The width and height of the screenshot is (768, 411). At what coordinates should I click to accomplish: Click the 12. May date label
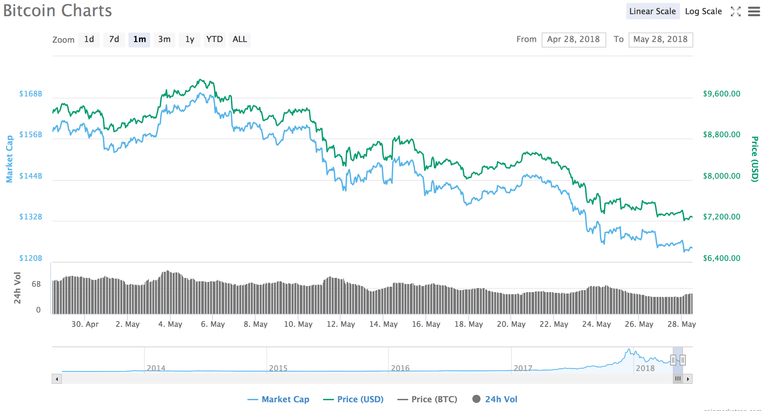(340, 324)
